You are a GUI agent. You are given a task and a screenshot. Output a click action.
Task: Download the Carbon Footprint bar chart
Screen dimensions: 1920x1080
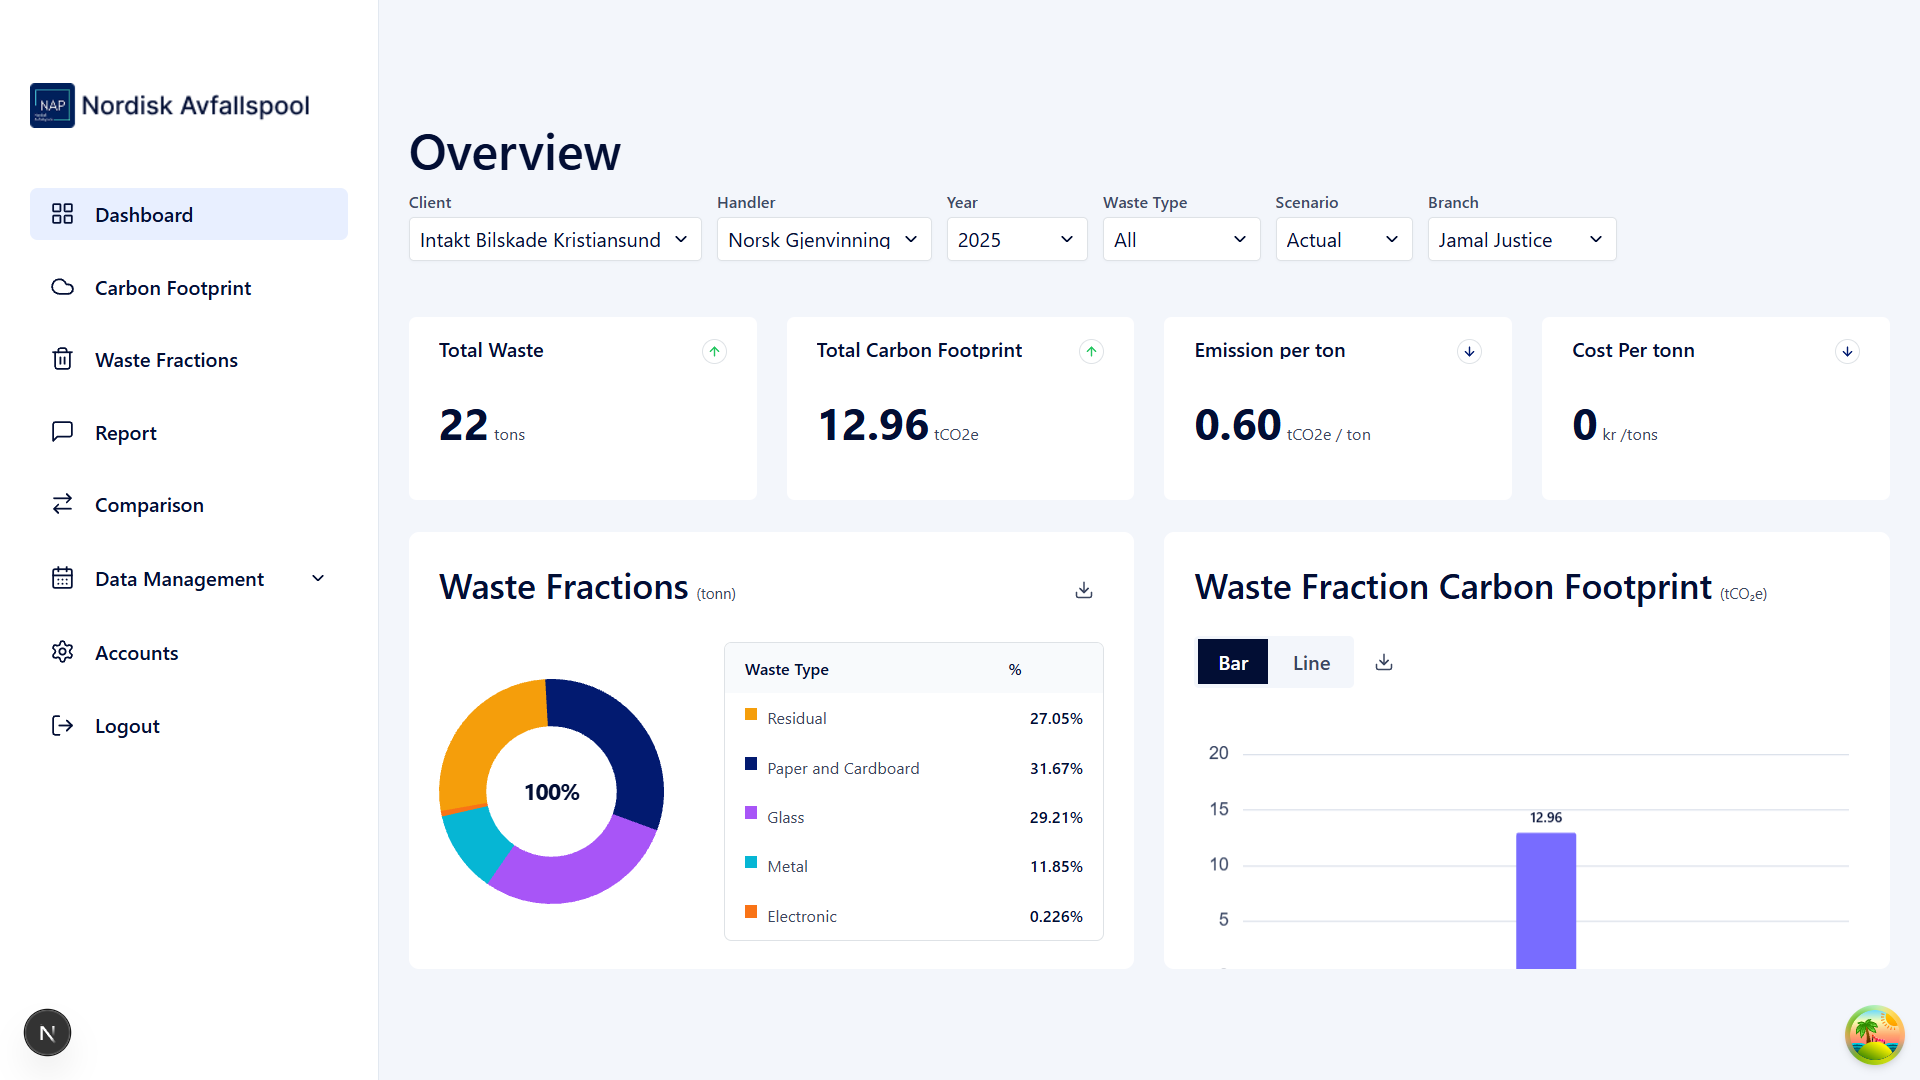1384,662
